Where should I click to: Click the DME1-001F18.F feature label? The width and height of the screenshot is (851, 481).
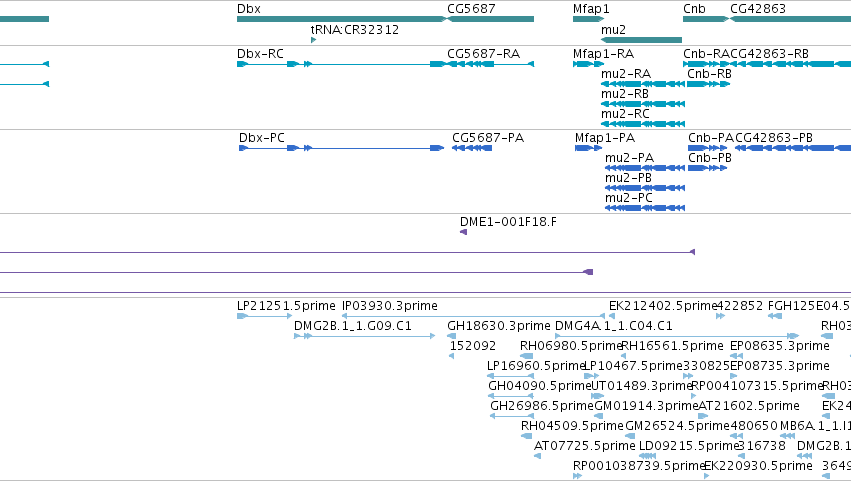(x=508, y=222)
